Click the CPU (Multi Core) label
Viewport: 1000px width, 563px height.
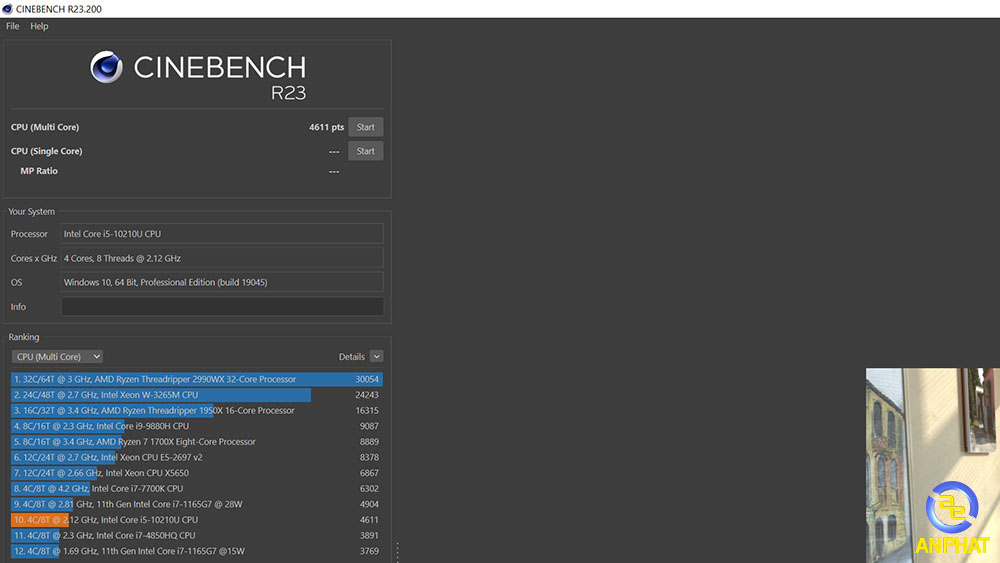coord(45,127)
